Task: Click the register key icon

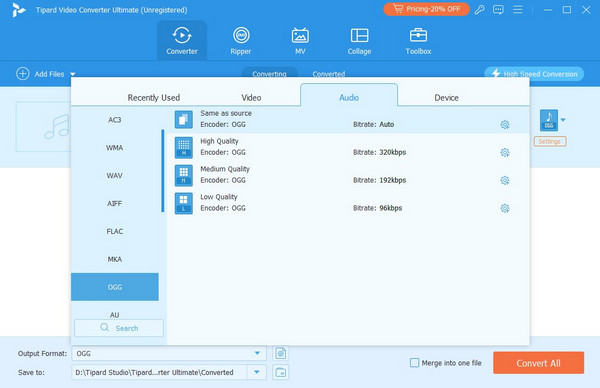Action: click(x=479, y=10)
